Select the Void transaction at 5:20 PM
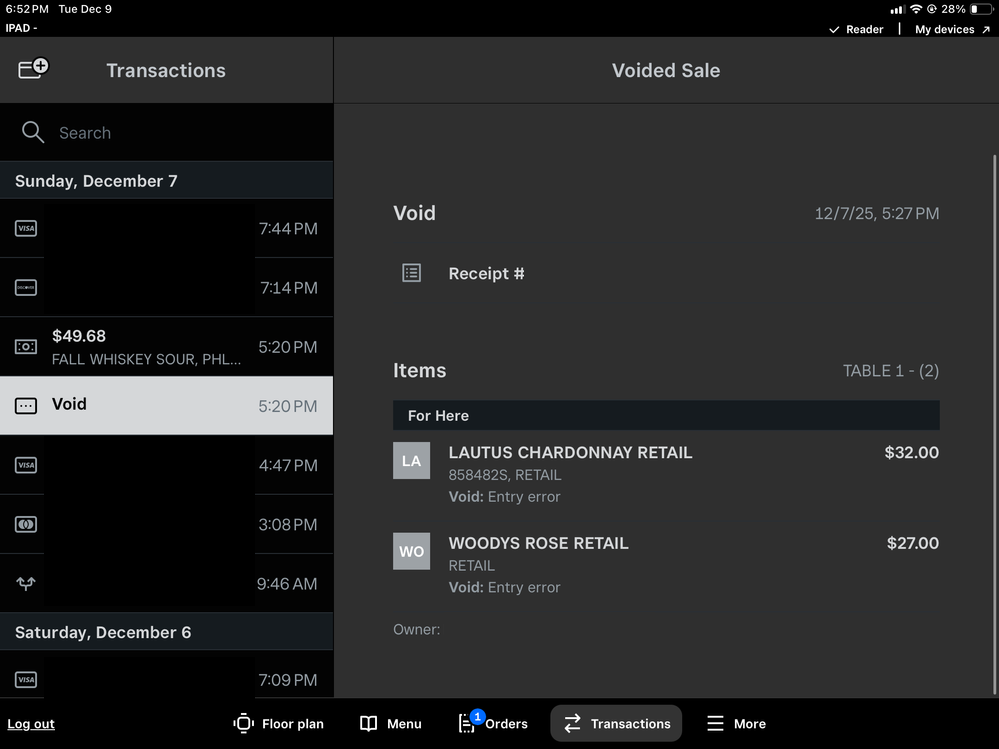Viewport: 999px width, 749px height. click(x=166, y=405)
